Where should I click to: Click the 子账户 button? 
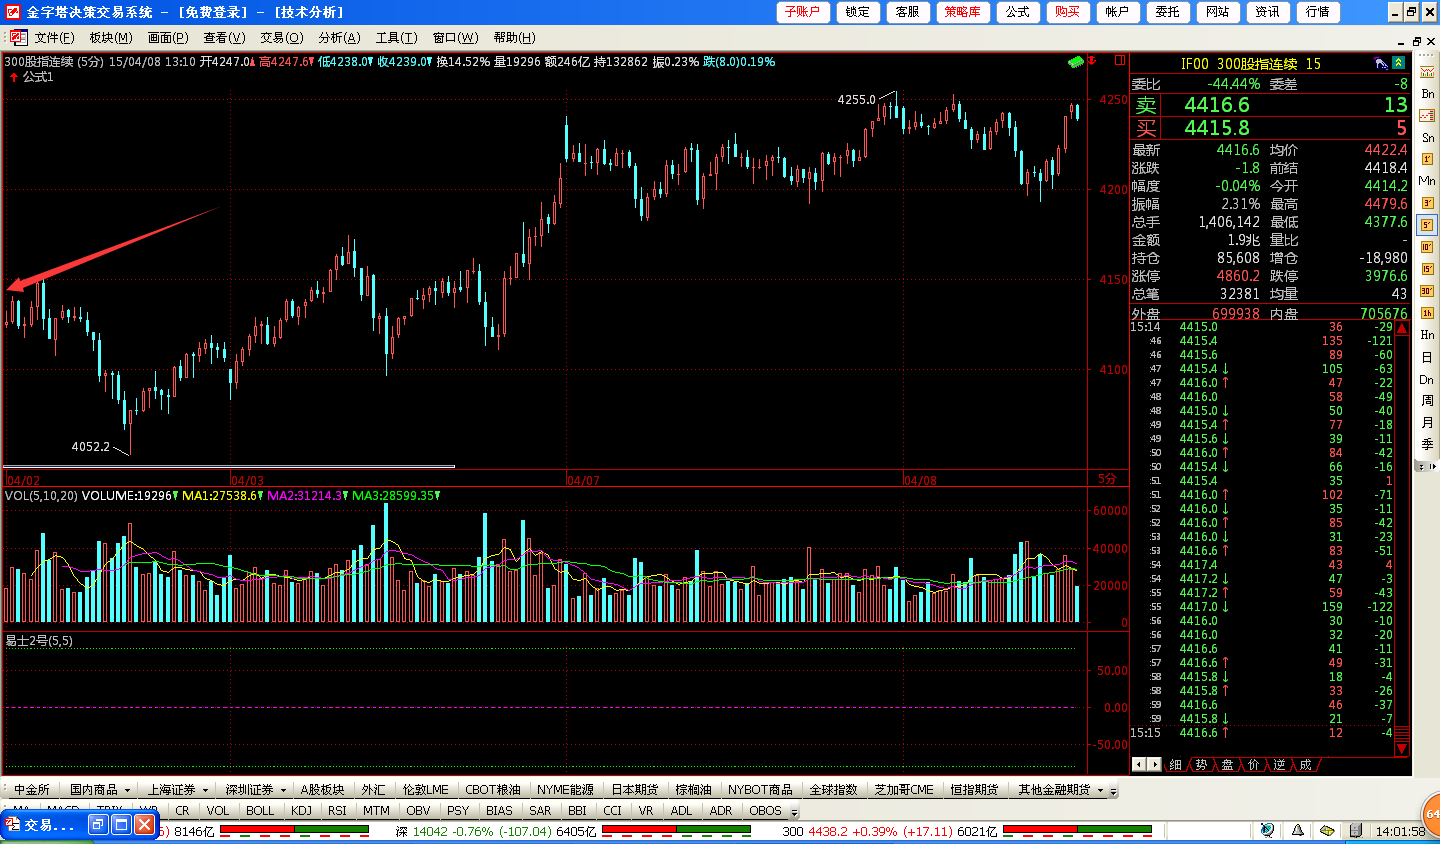[802, 12]
